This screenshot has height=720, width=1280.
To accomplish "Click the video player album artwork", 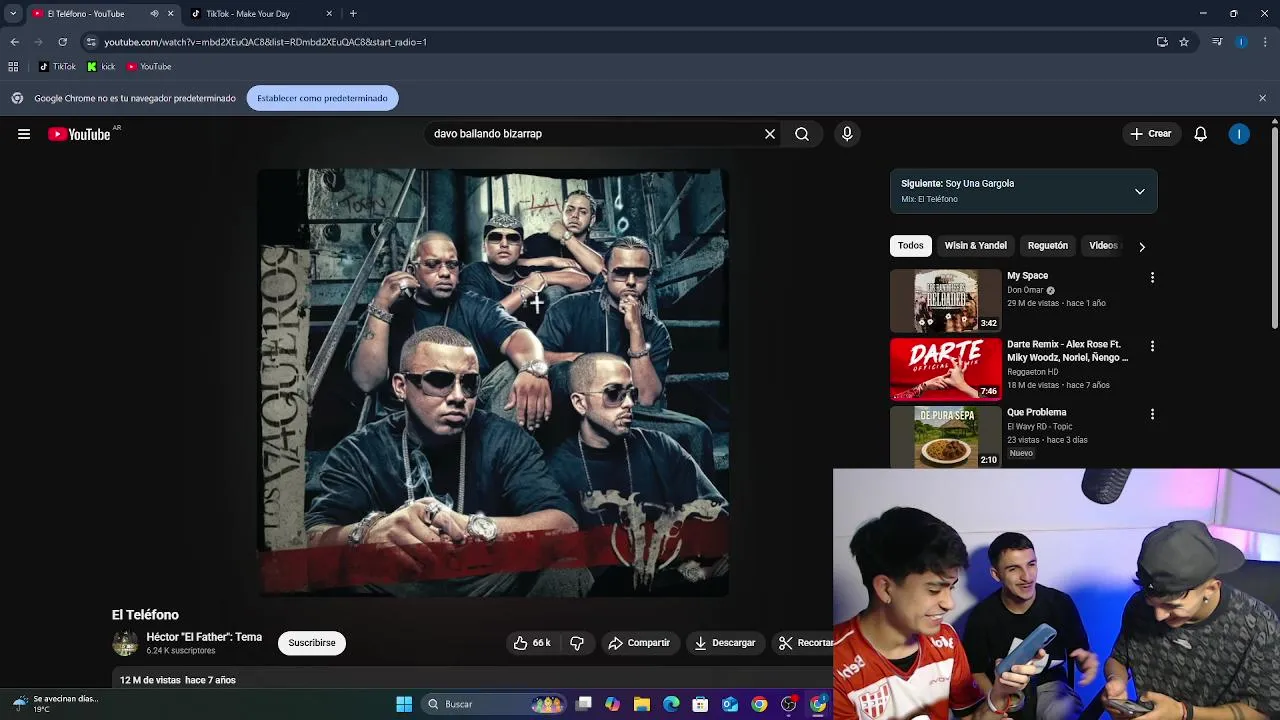I will [493, 383].
